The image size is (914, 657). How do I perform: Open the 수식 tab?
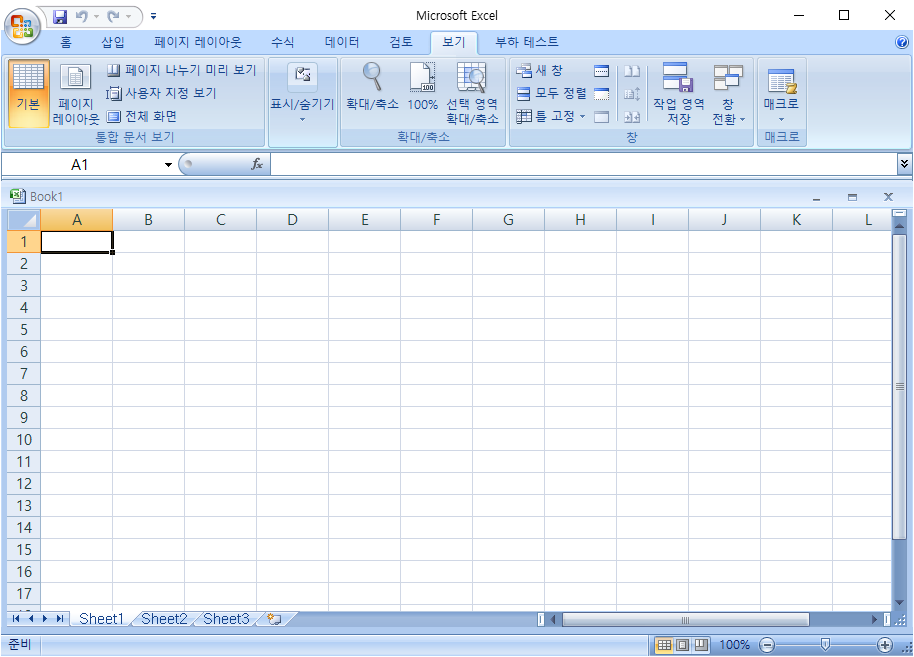click(283, 42)
